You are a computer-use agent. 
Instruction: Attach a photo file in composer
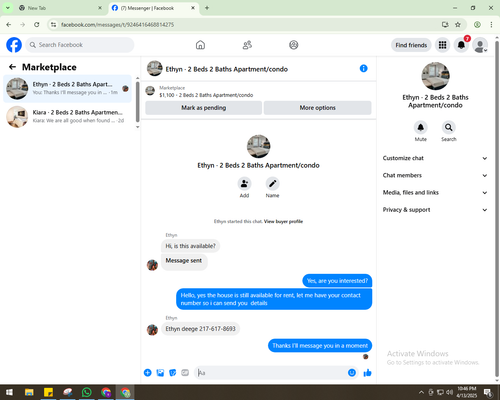(x=160, y=373)
